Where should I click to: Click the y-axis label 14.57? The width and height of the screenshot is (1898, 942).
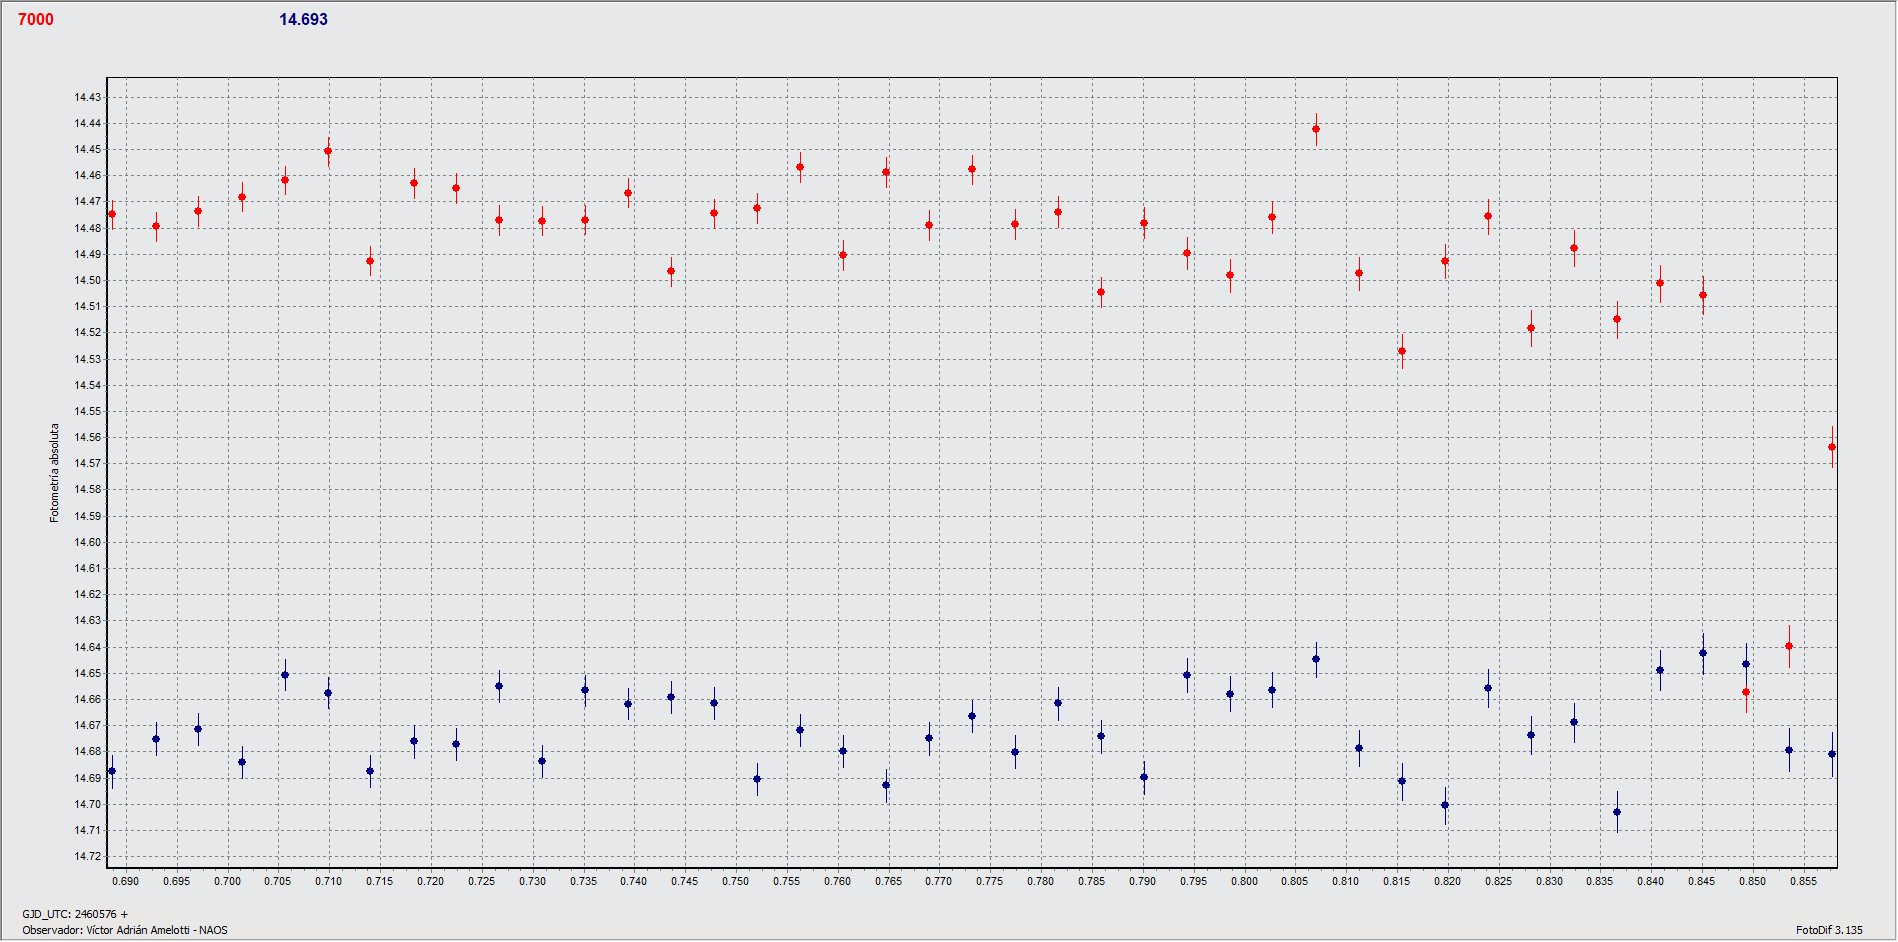coord(87,463)
